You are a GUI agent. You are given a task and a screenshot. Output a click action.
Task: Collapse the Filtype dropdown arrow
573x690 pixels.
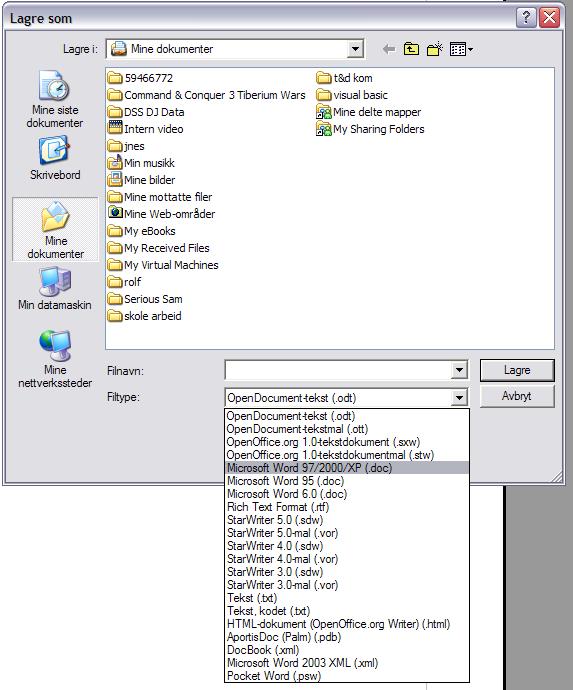point(459,398)
